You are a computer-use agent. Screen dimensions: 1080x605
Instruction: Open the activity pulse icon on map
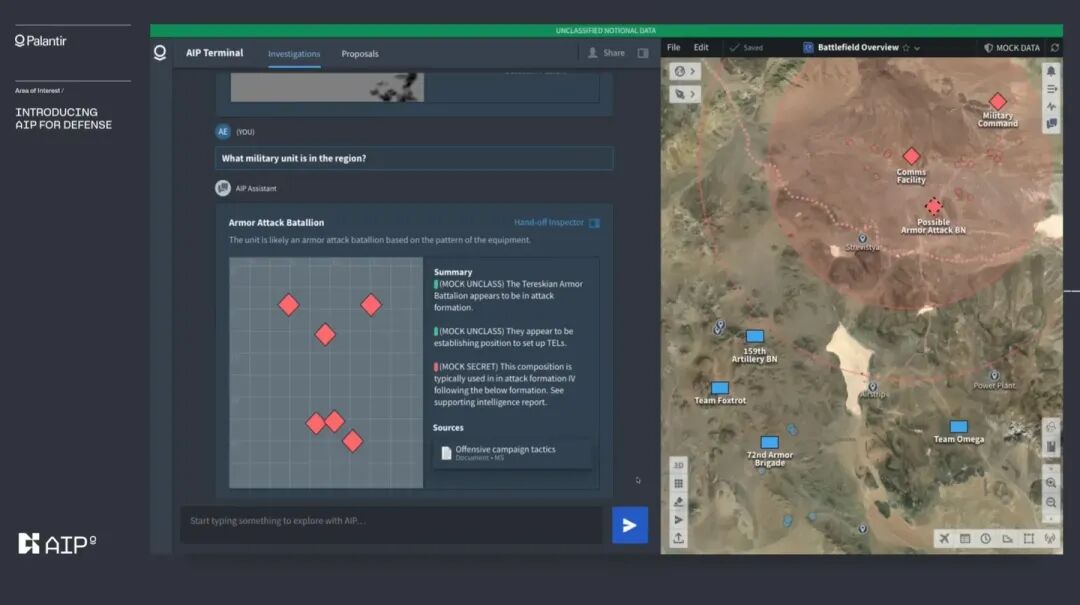pos(1051,107)
